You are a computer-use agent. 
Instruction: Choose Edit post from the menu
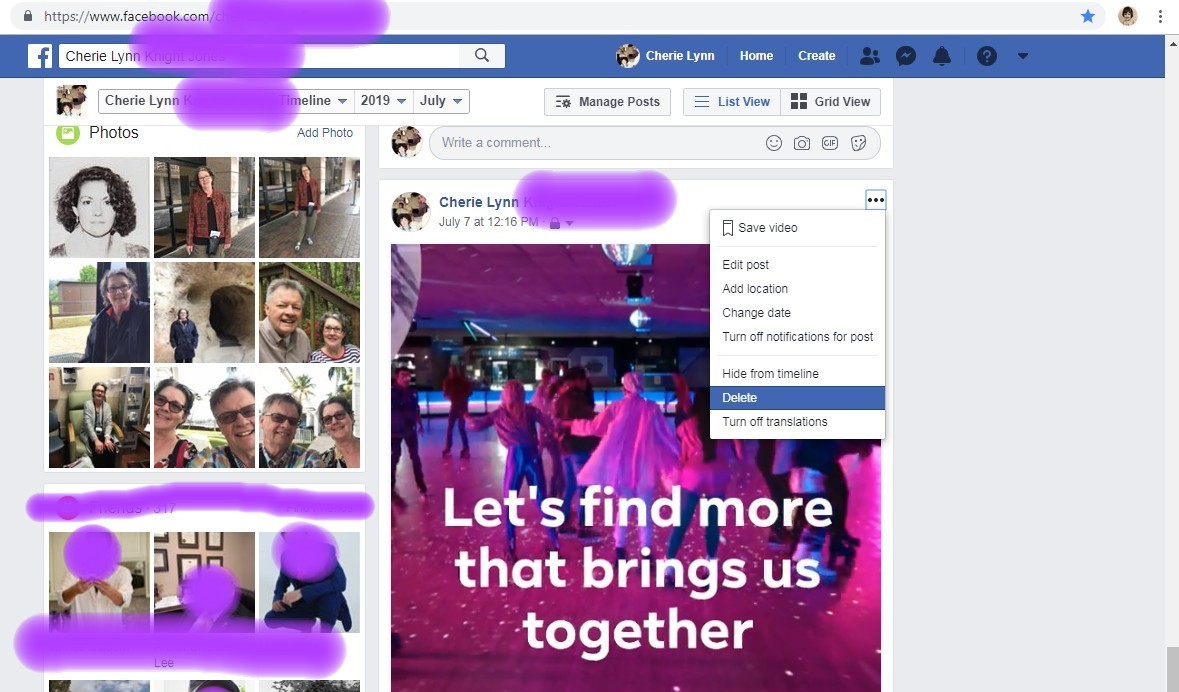pos(797,265)
